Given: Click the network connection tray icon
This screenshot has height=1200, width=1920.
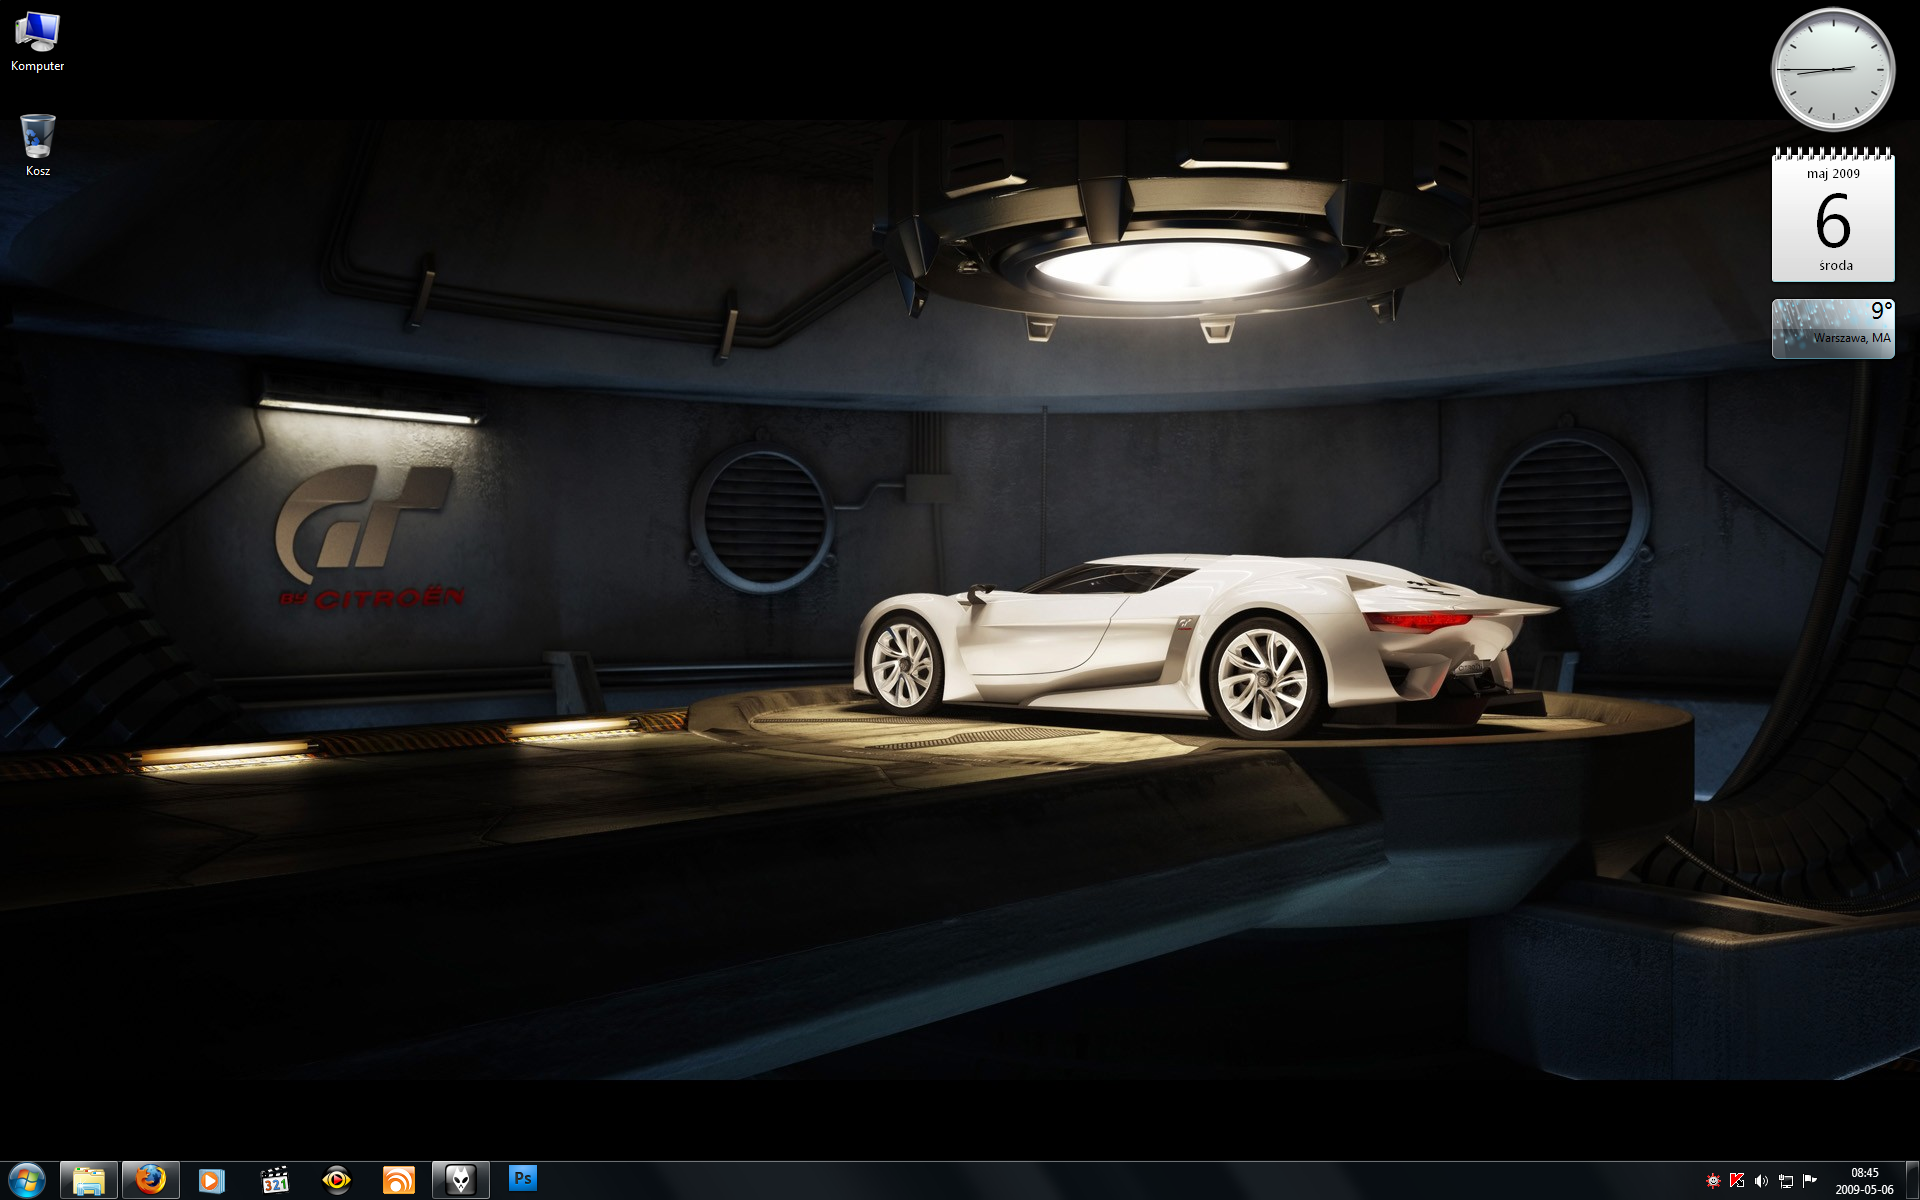Looking at the screenshot, I should click(1785, 1181).
